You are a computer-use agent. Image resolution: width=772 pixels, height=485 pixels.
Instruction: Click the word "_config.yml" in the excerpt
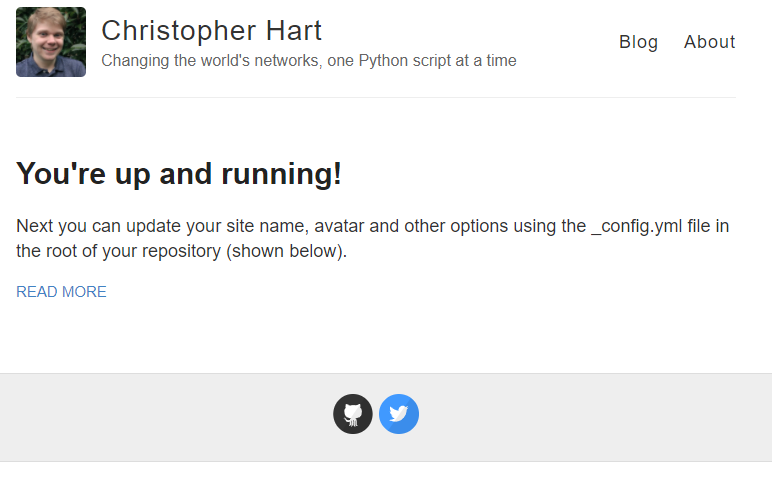pyautogui.click(x=638, y=226)
